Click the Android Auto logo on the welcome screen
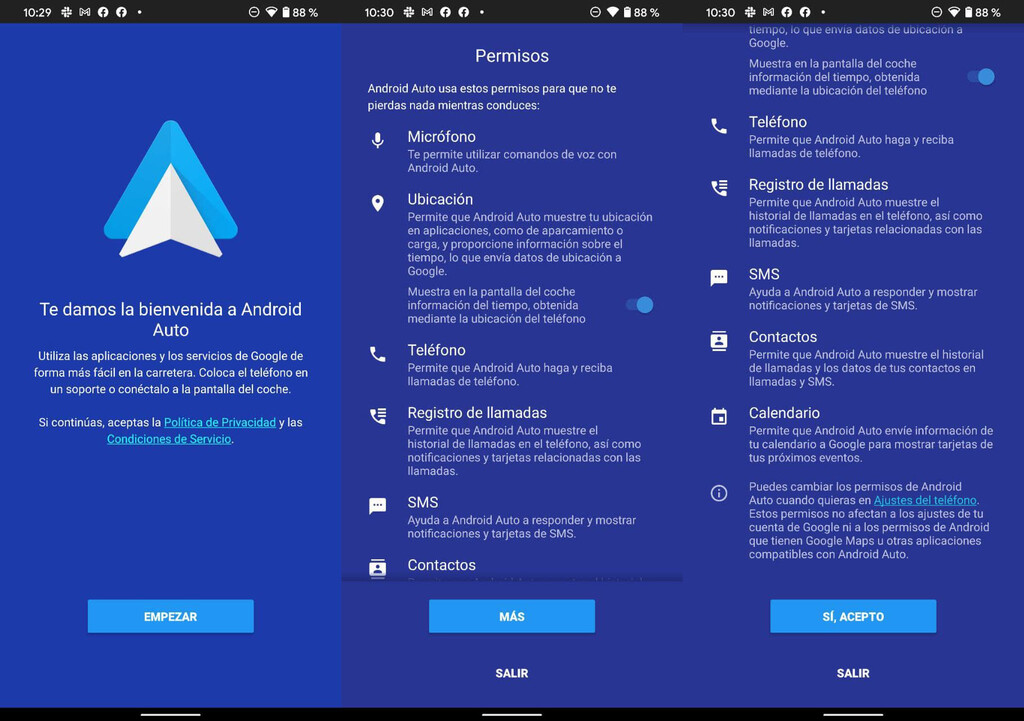1024x721 pixels. (x=171, y=190)
